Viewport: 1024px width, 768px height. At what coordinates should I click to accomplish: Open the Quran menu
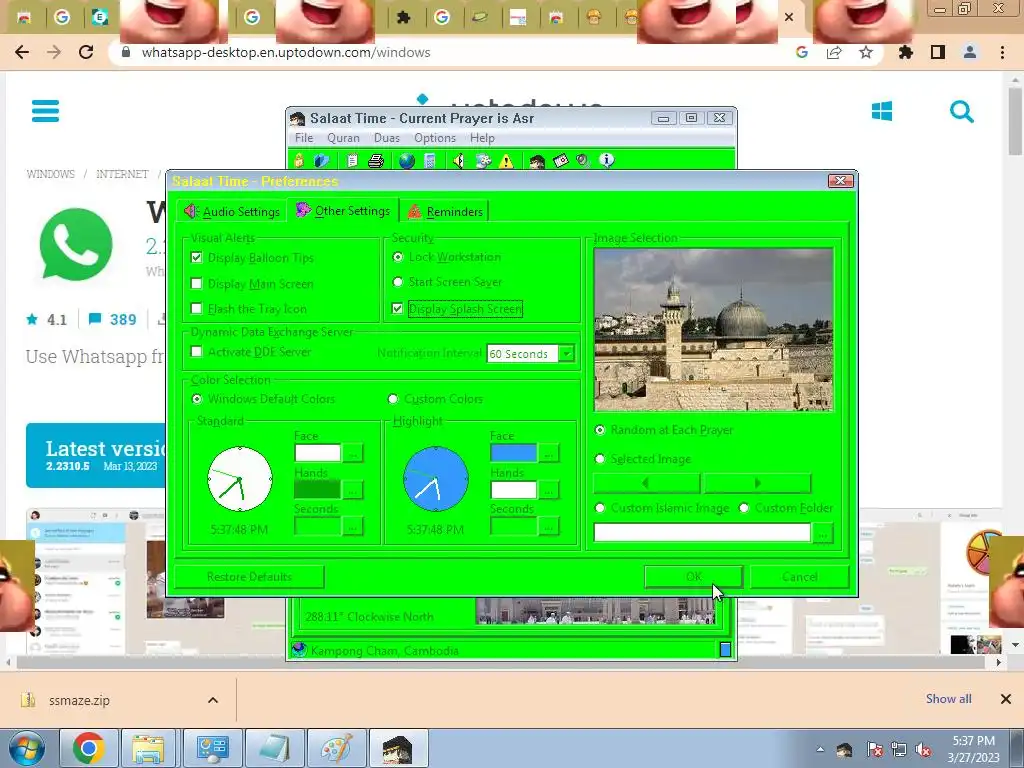click(344, 138)
